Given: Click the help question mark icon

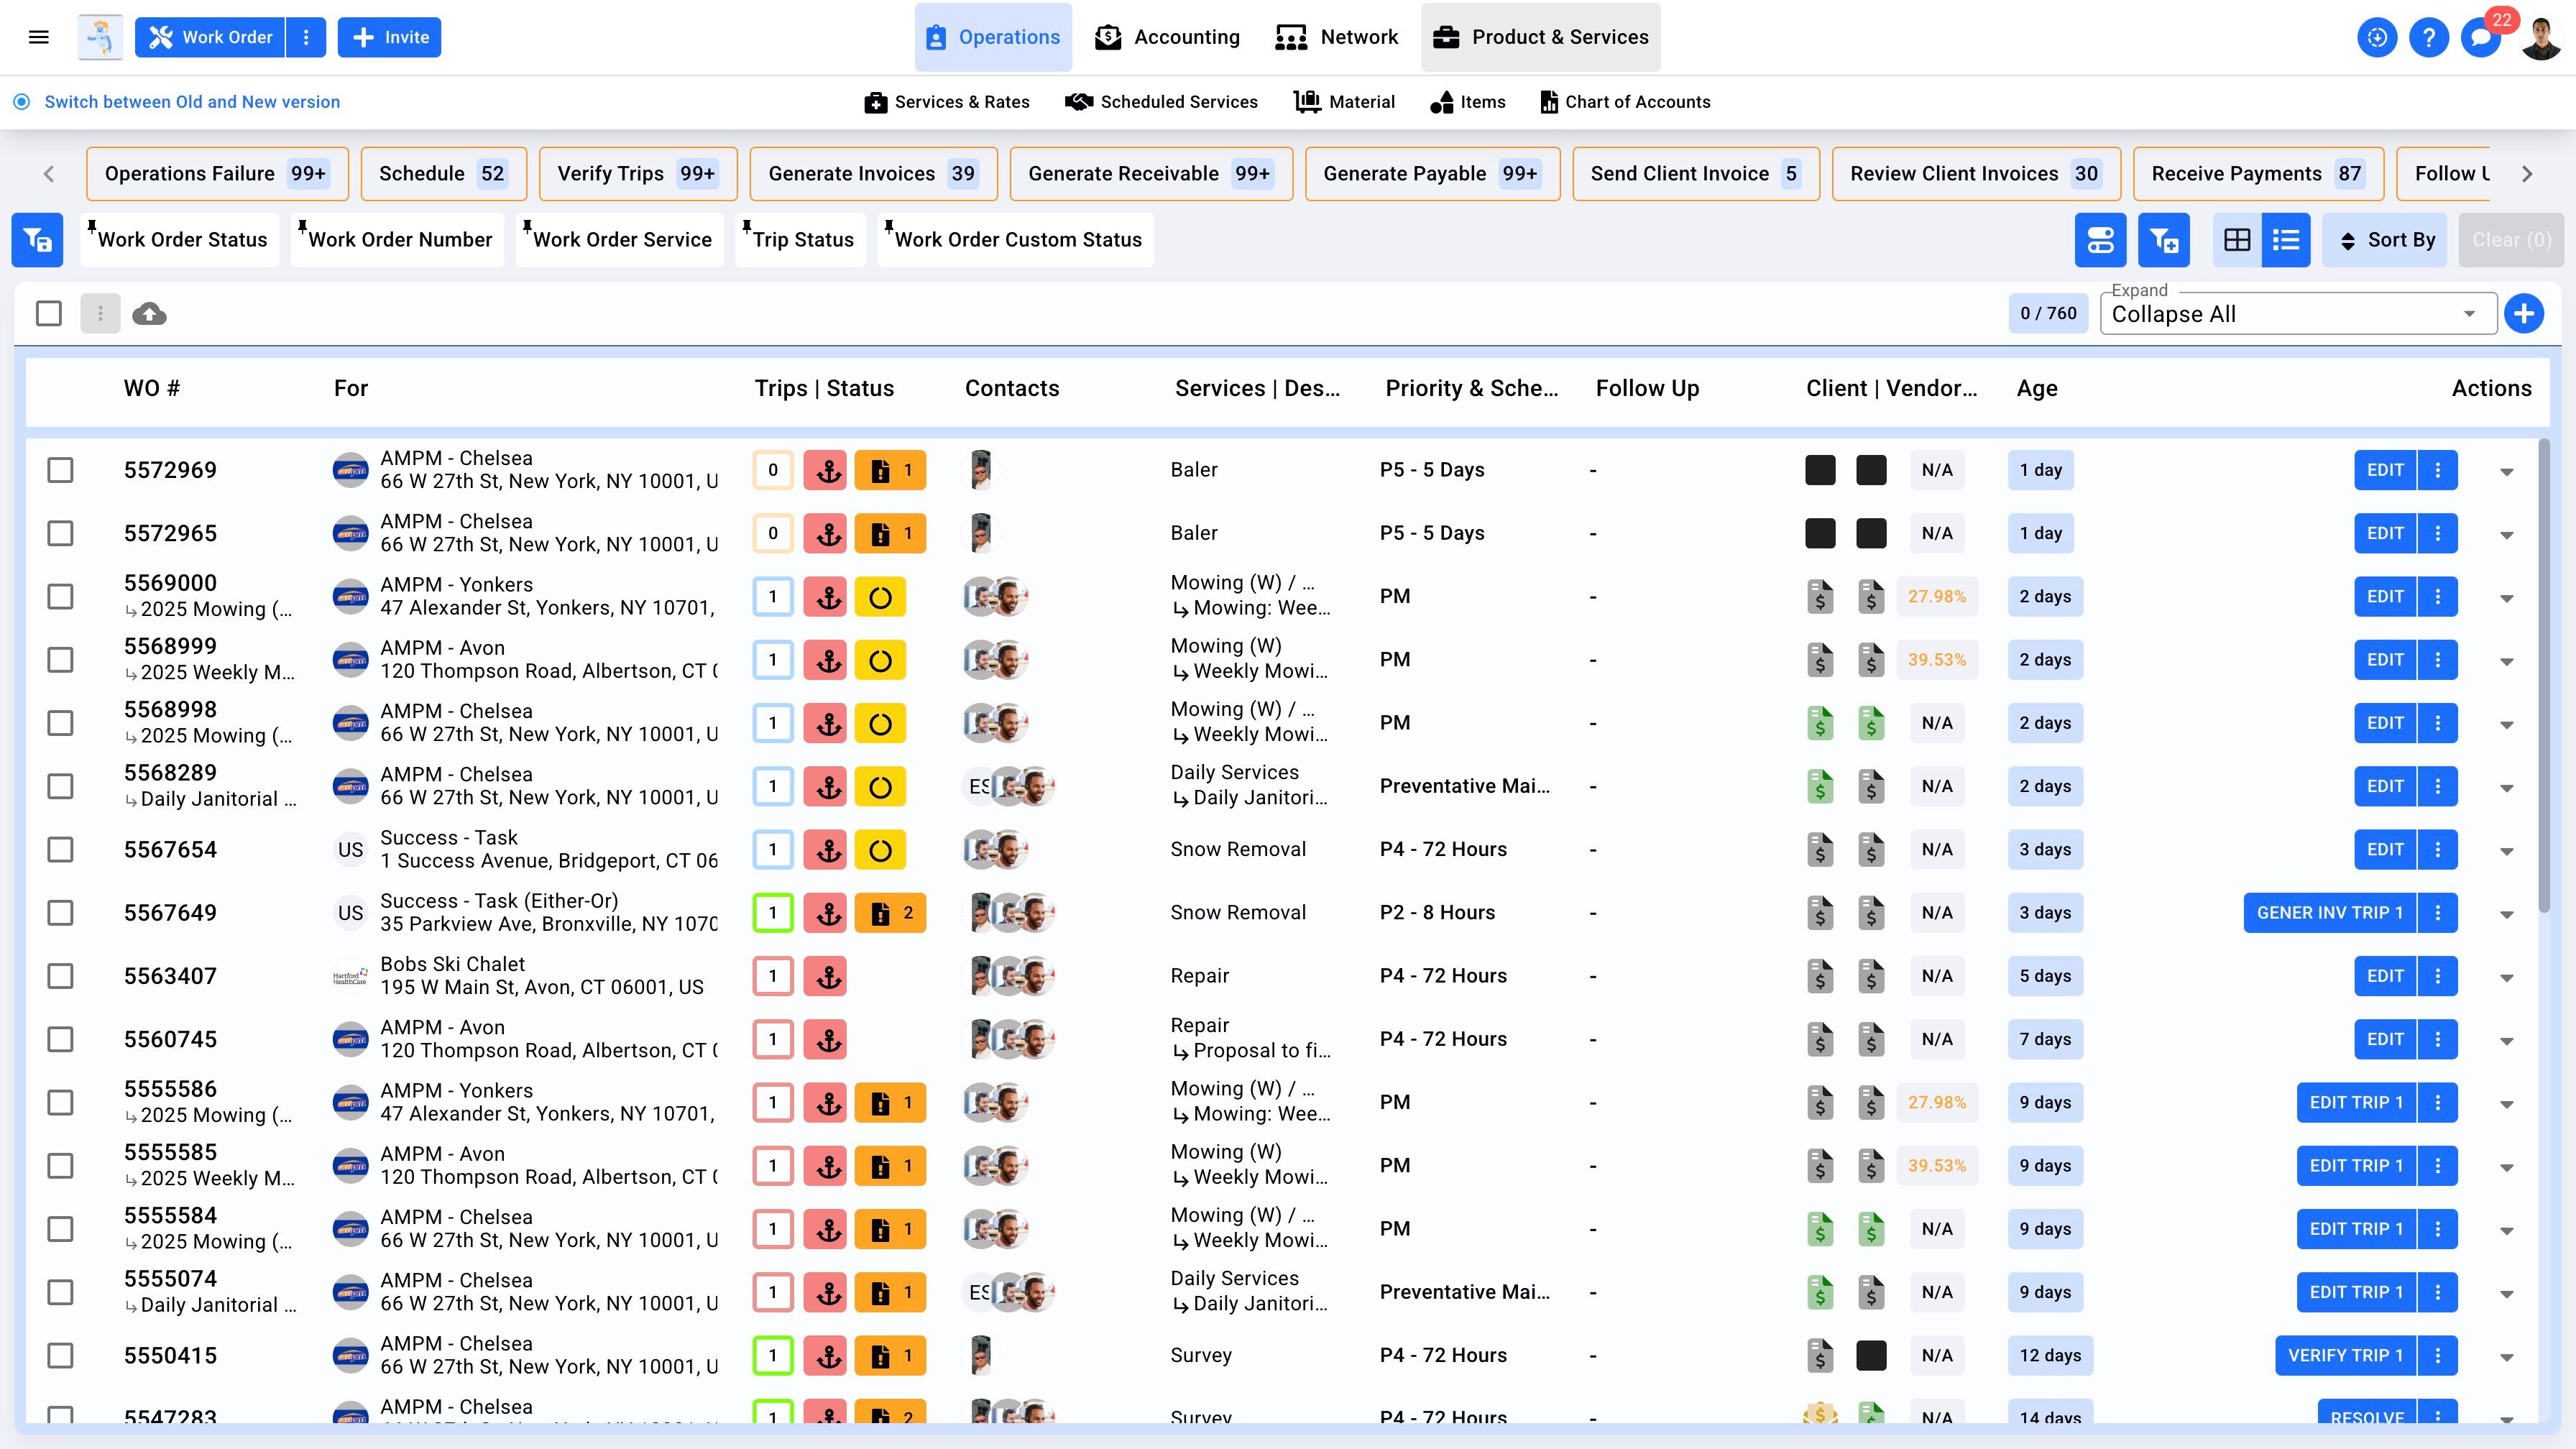Looking at the screenshot, I should (x=2428, y=38).
